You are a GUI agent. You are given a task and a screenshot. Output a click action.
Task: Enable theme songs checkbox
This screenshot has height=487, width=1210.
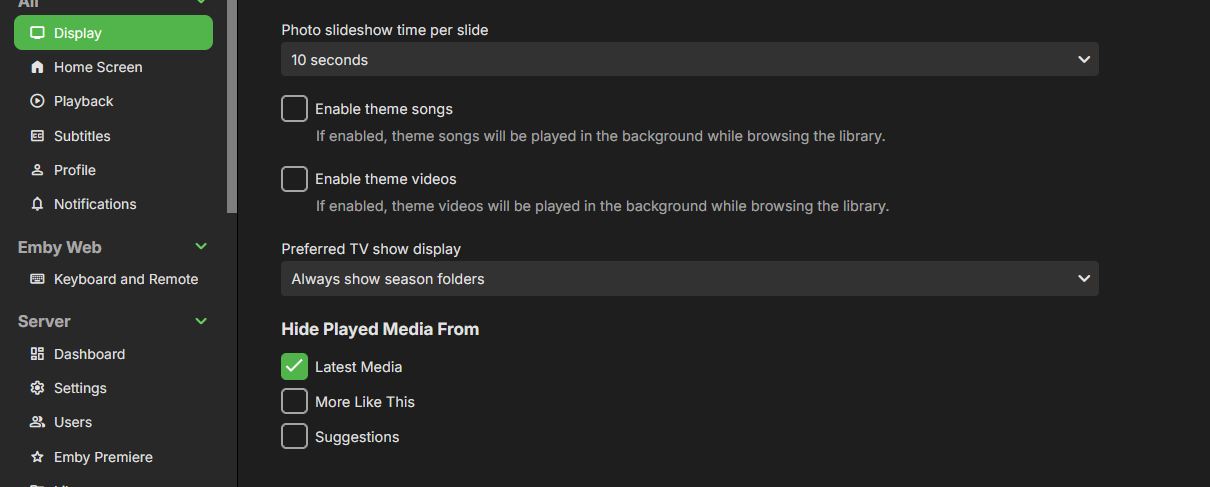(x=294, y=109)
